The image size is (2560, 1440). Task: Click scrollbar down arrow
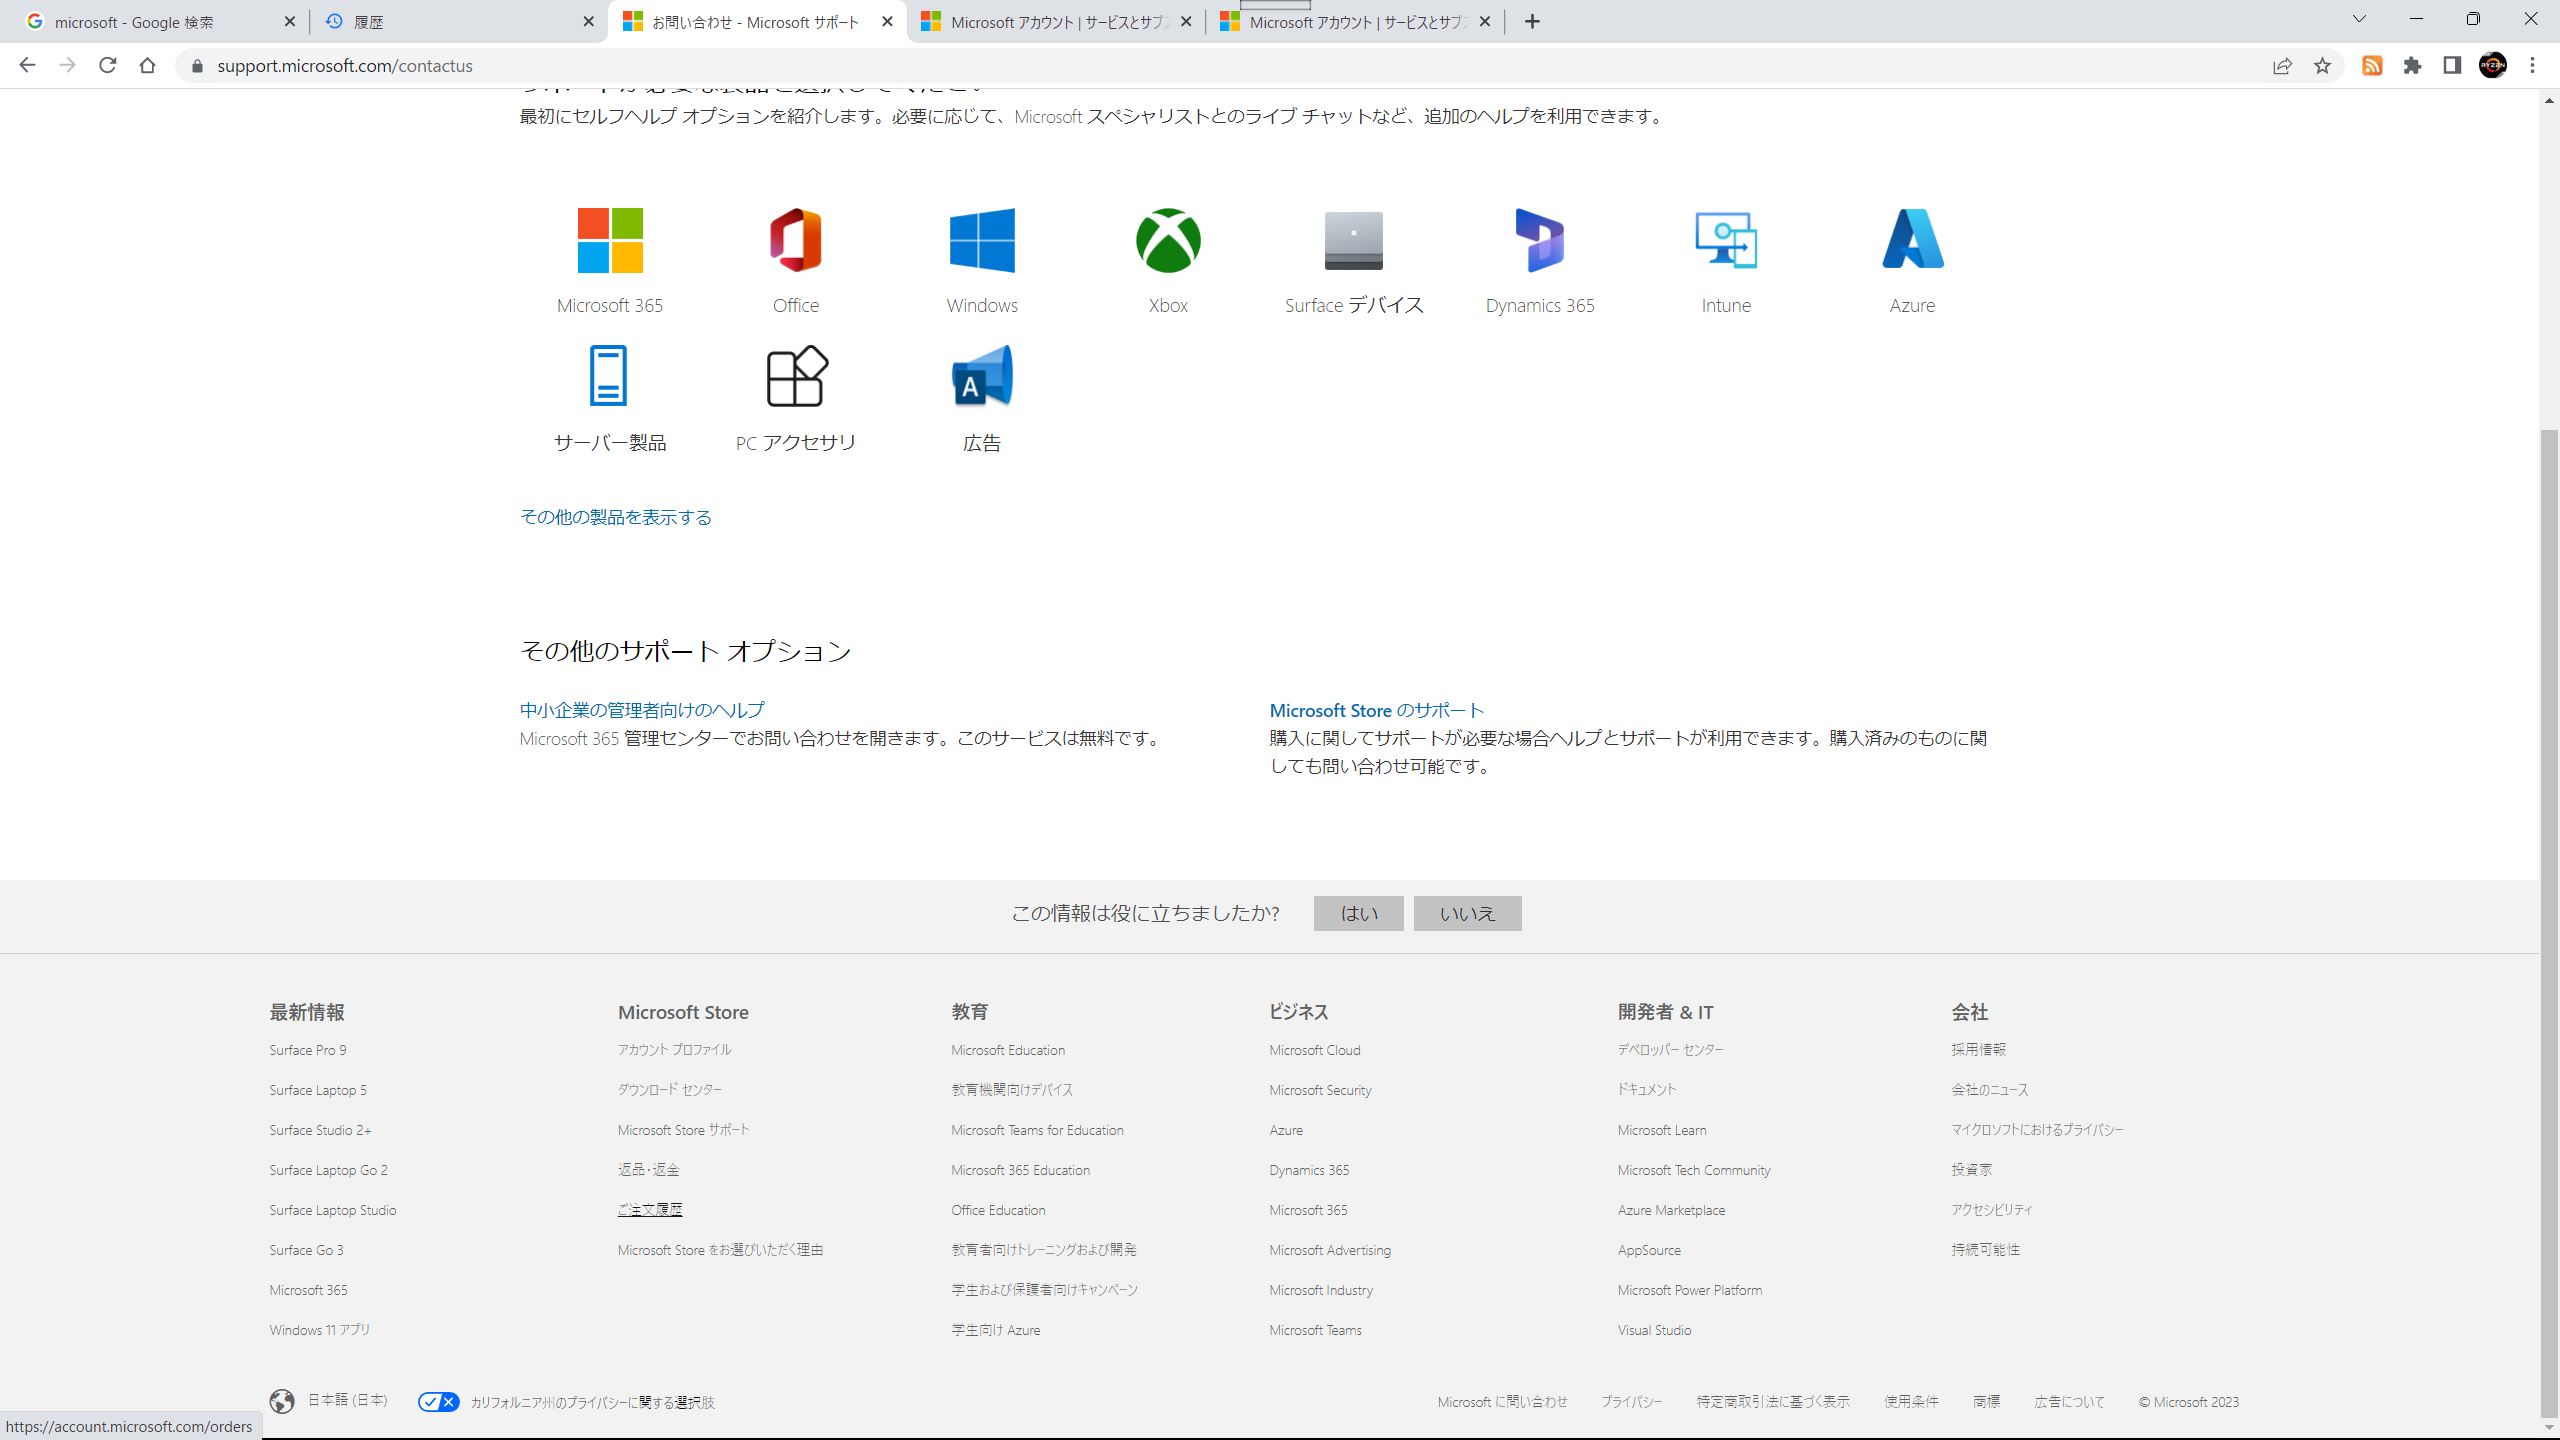click(2549, 1428)
